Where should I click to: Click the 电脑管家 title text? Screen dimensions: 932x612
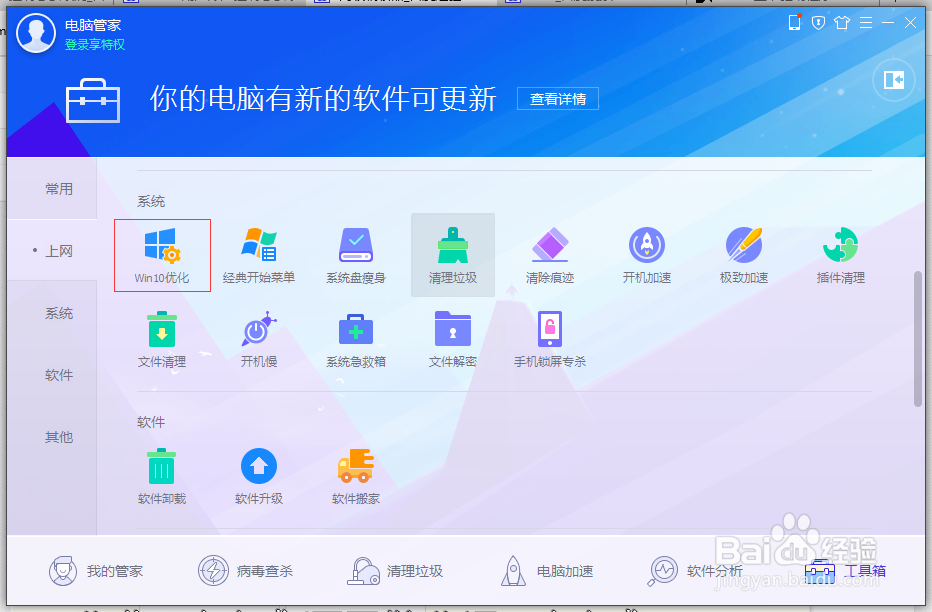click(93, 25)
